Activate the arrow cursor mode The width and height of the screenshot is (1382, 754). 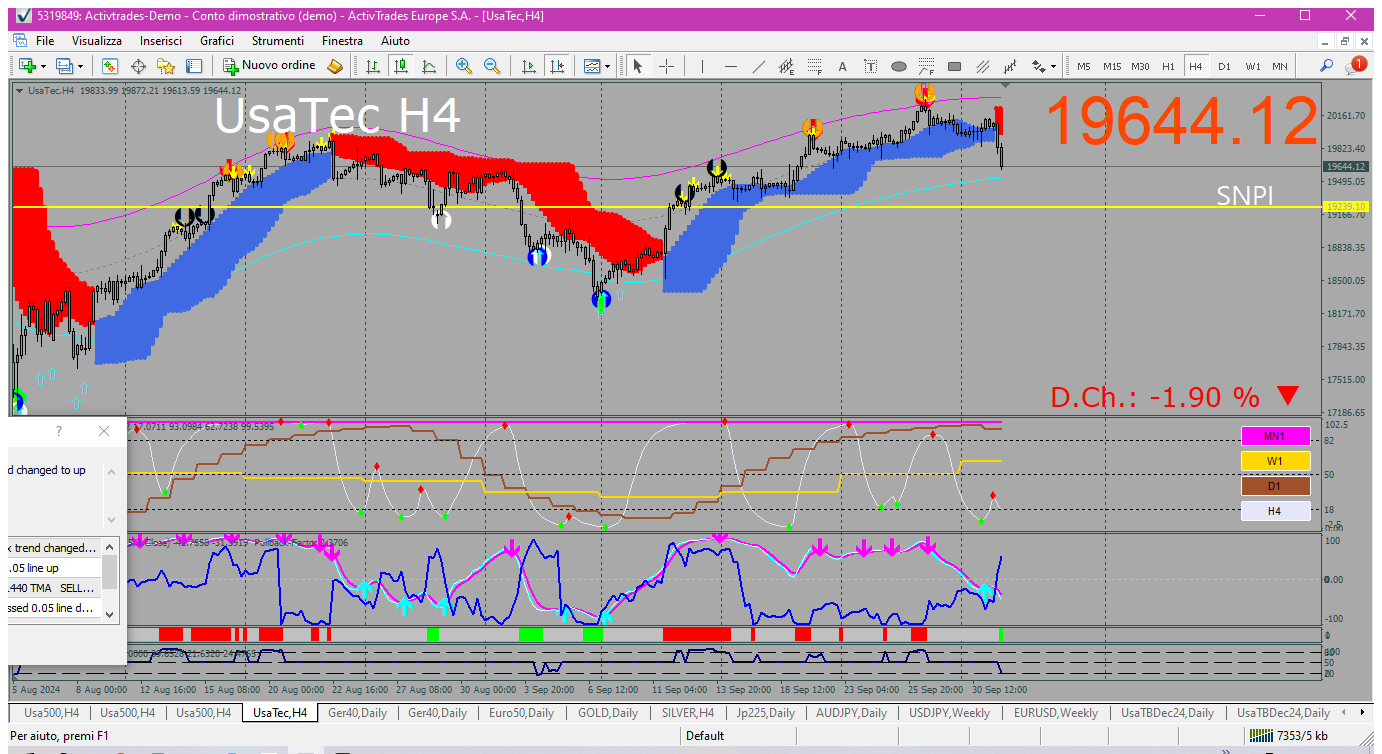click(x=638, y=66)
